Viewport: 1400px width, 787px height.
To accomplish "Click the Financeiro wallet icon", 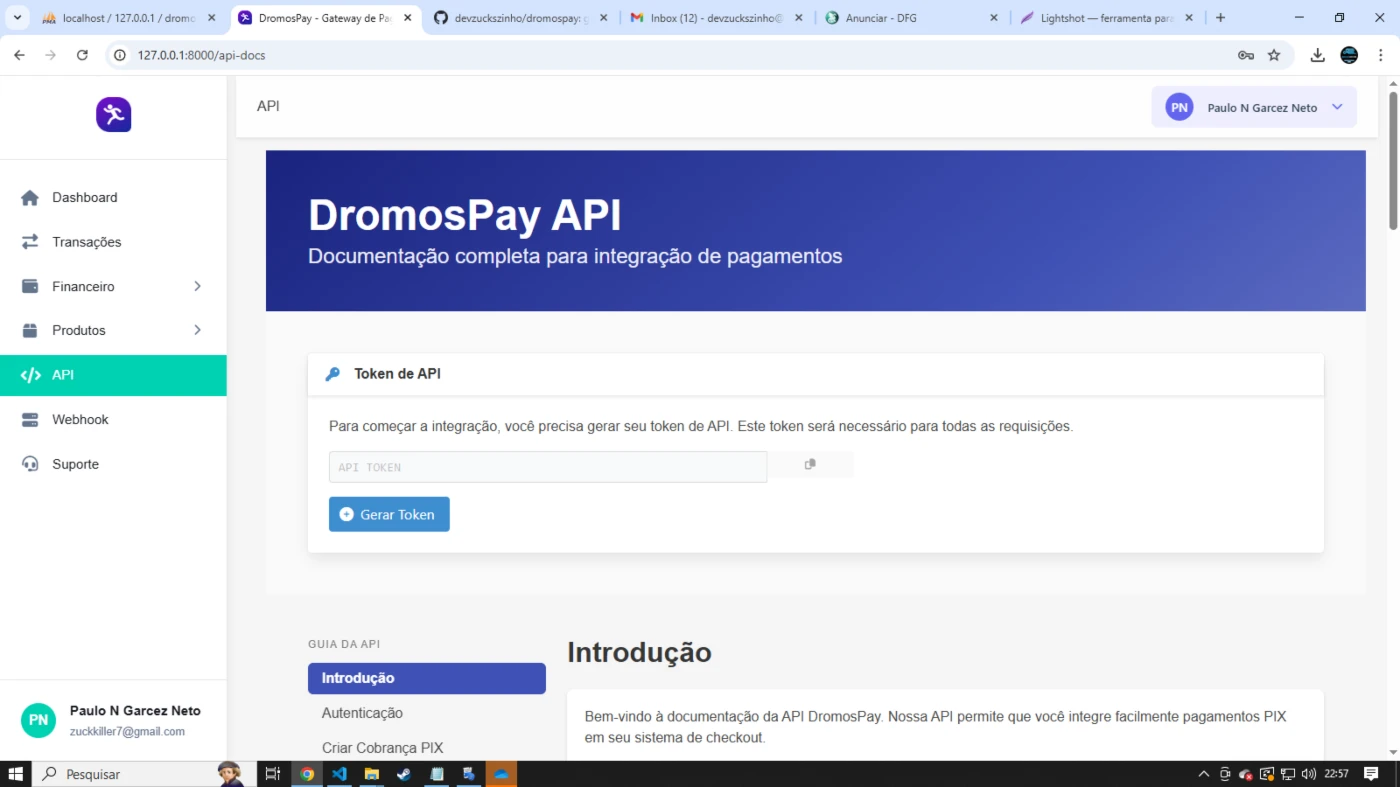I will pyautogui.click(x=30, y=287).
